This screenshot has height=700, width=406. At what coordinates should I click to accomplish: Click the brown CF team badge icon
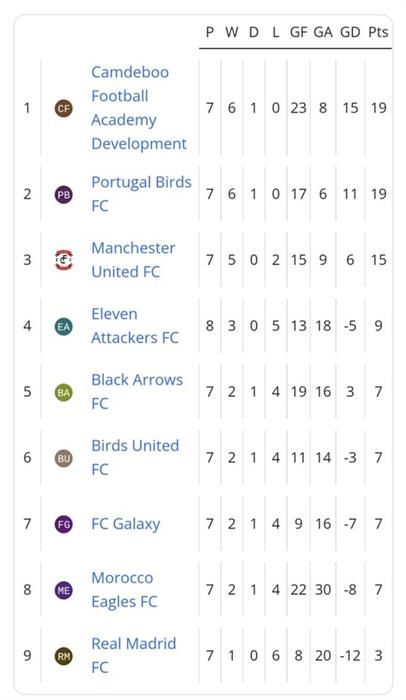63,108
